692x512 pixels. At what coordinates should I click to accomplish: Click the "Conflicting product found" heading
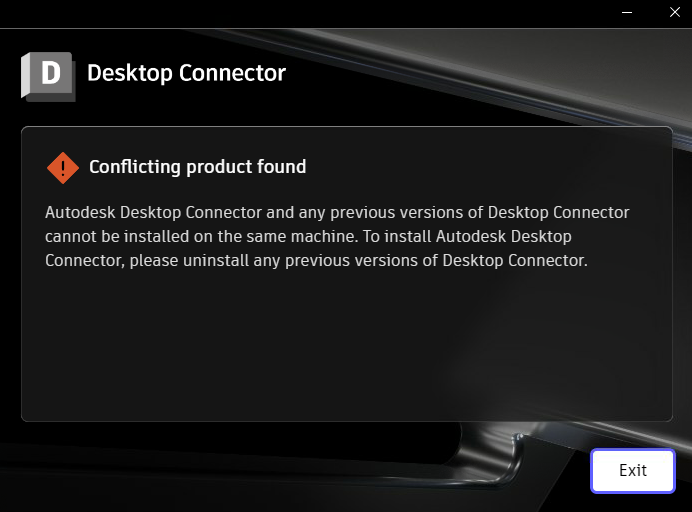pyautogui.click(x=197, y=167)
